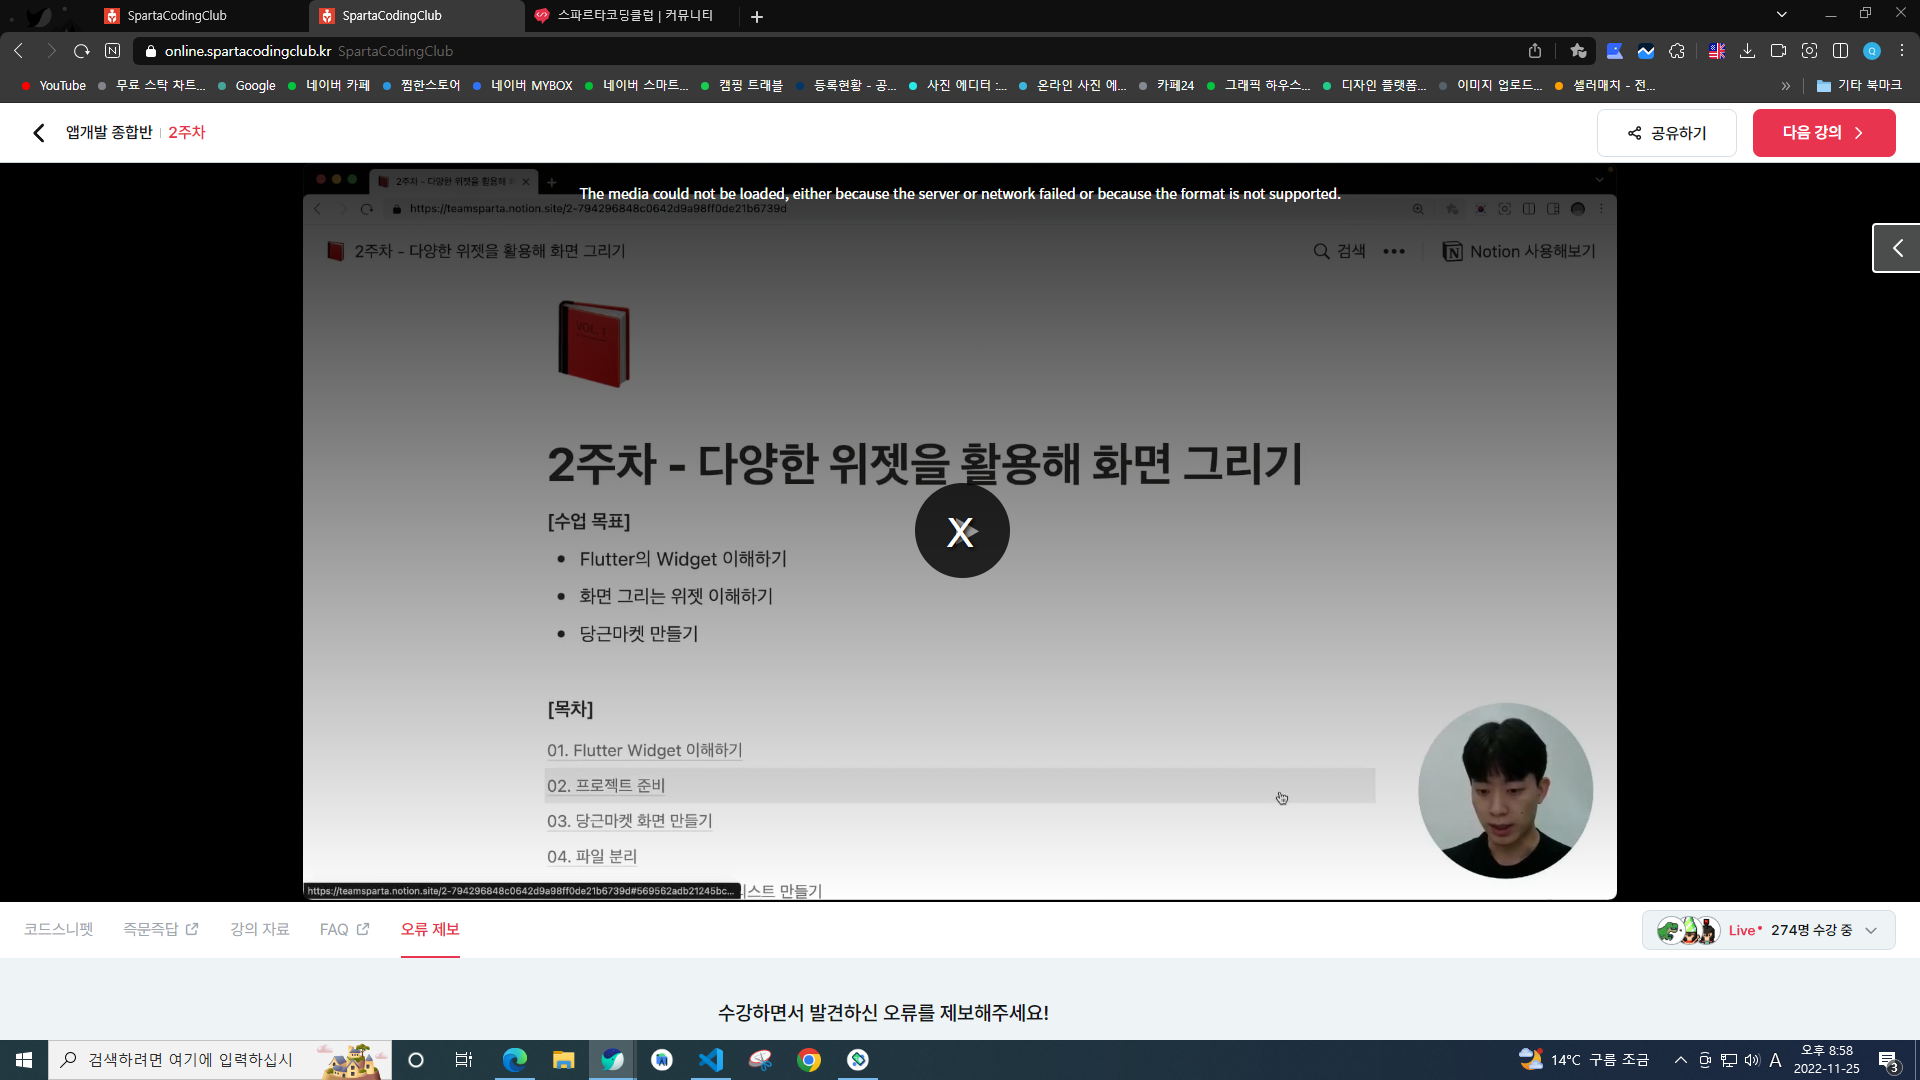Expand the hidden bookmarks overflow chevron
The image size is (1920, 1080).
tap(1786, 86)
